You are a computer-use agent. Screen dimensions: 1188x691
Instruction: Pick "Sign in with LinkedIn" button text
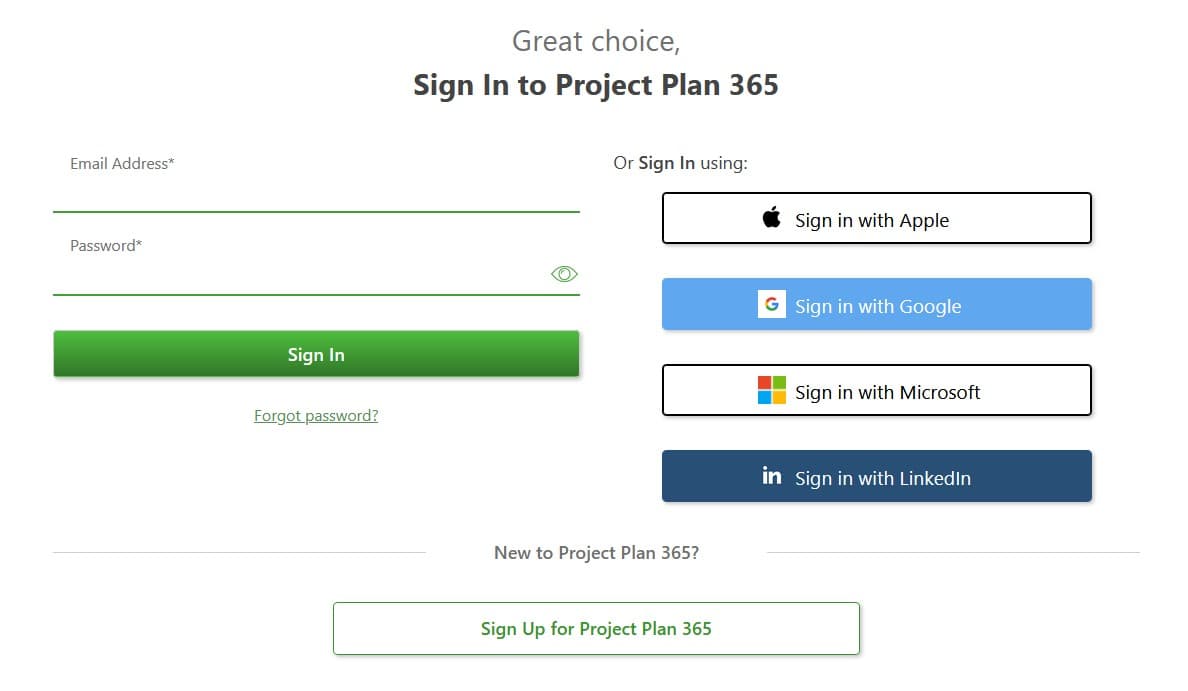click(x=883, y=479)
